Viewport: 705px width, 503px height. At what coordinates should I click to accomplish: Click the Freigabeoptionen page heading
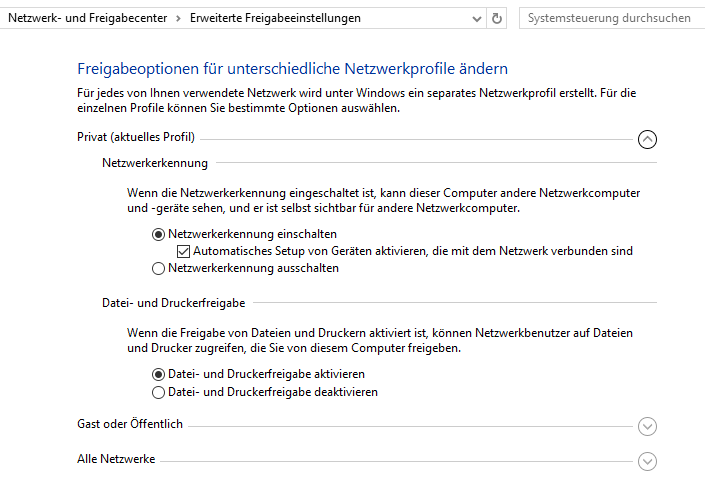point(292,69)
